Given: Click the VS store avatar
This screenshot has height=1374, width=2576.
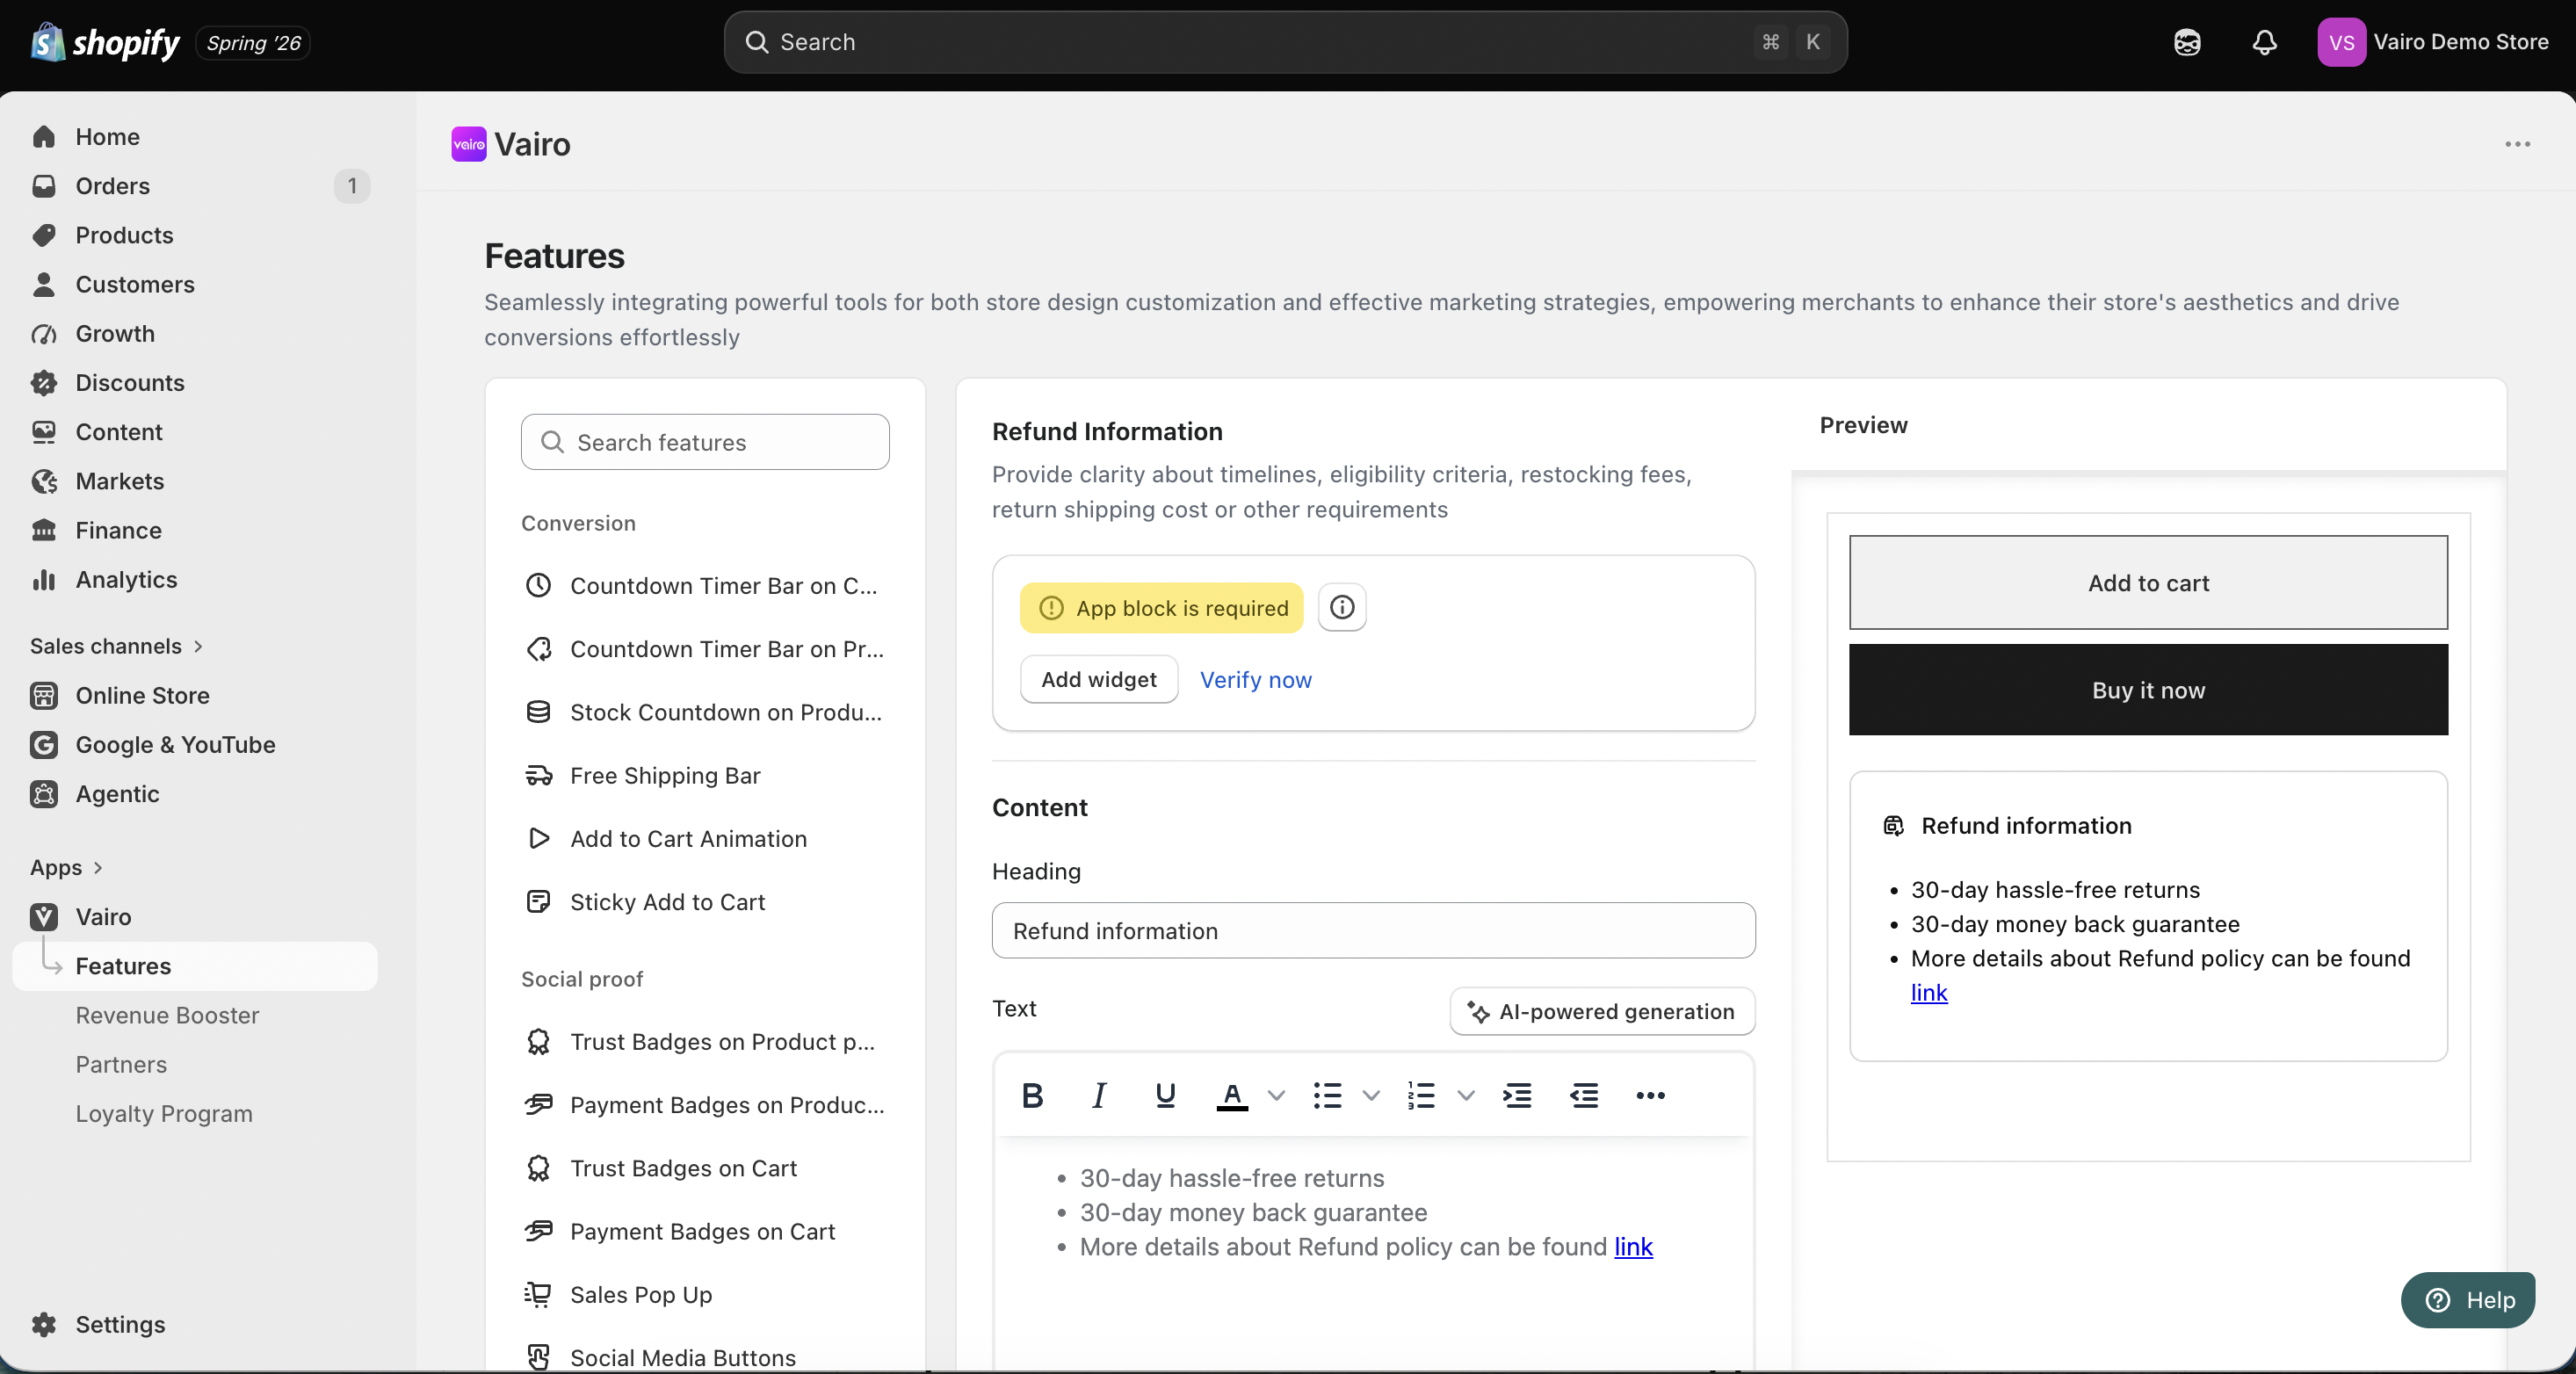Looking at the screenshot, I should [2341, 42].
